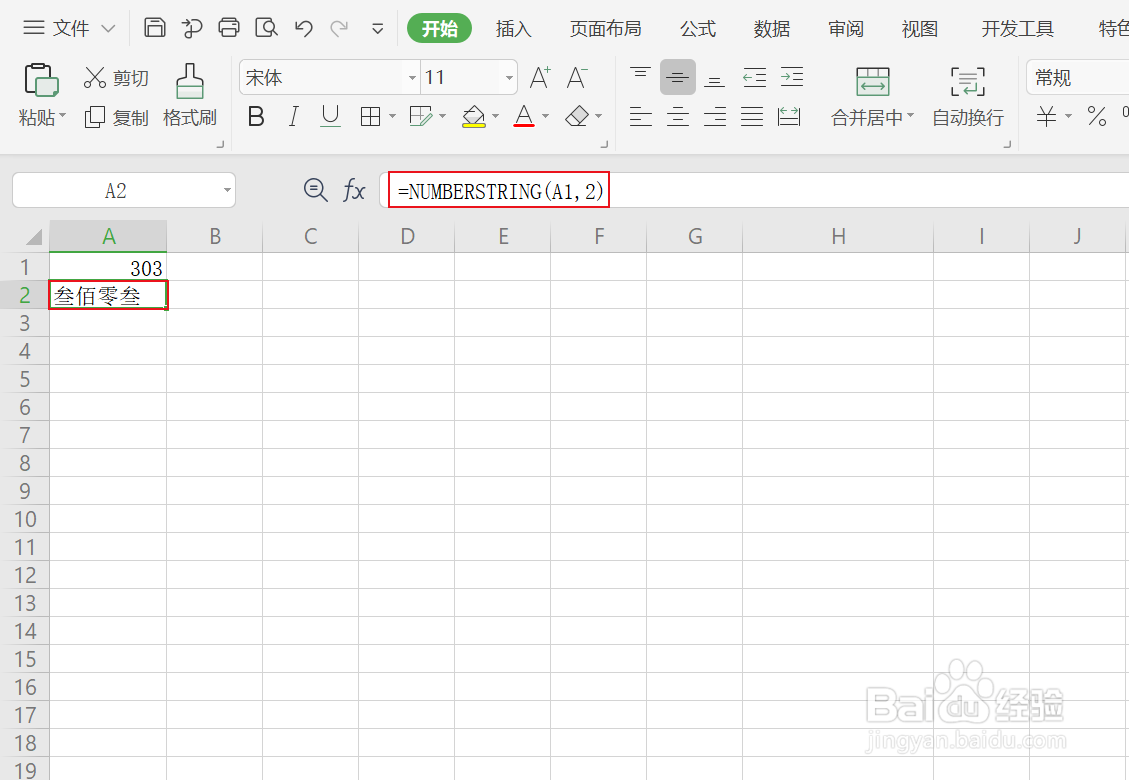Toggle center horizontal alignment

[678, 116]
